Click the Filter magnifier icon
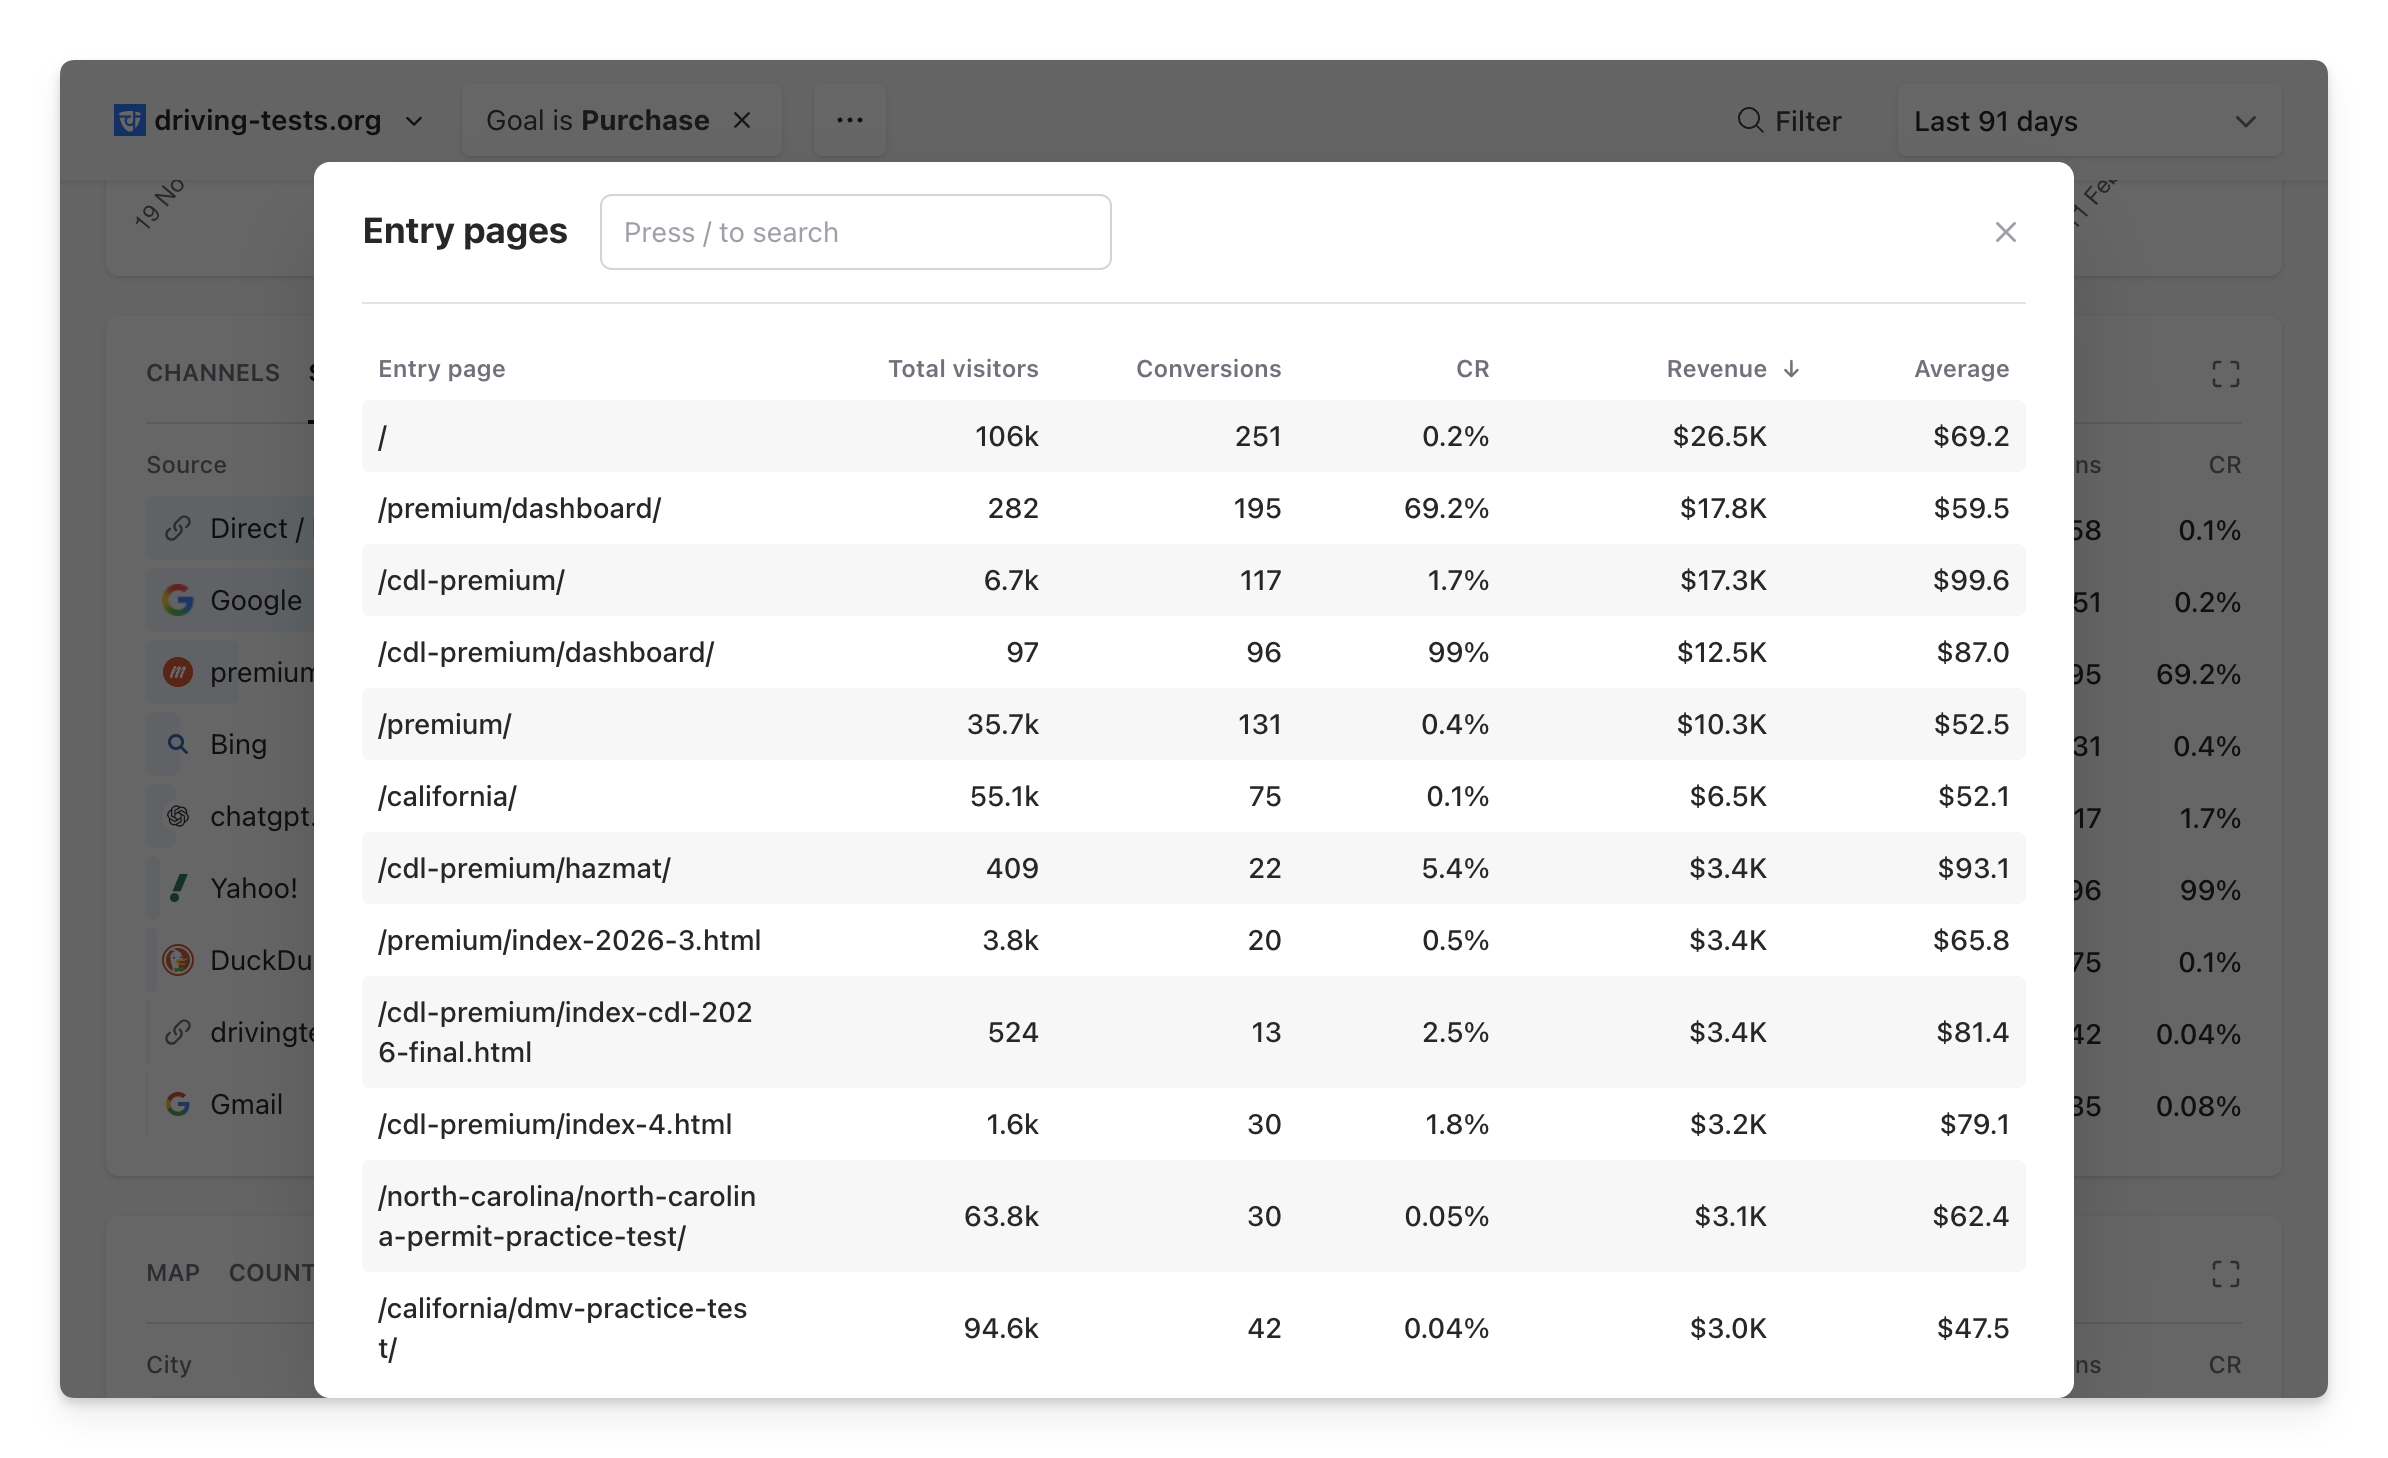 coord(1750,121)
